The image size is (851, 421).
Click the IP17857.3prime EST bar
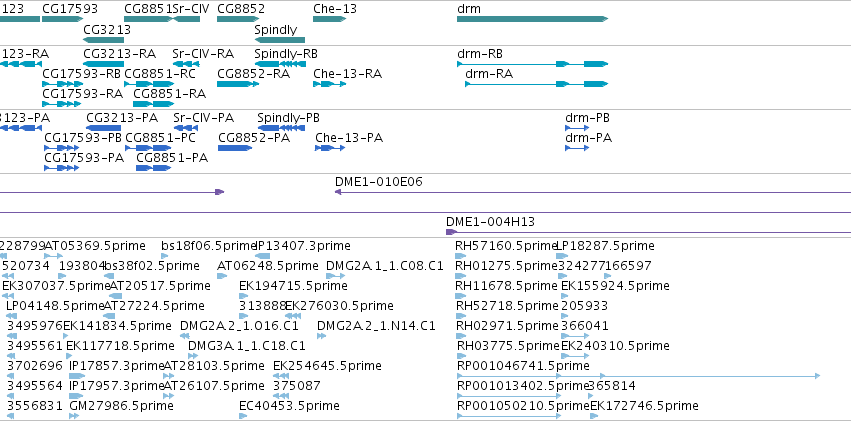(x=78, y=375)
